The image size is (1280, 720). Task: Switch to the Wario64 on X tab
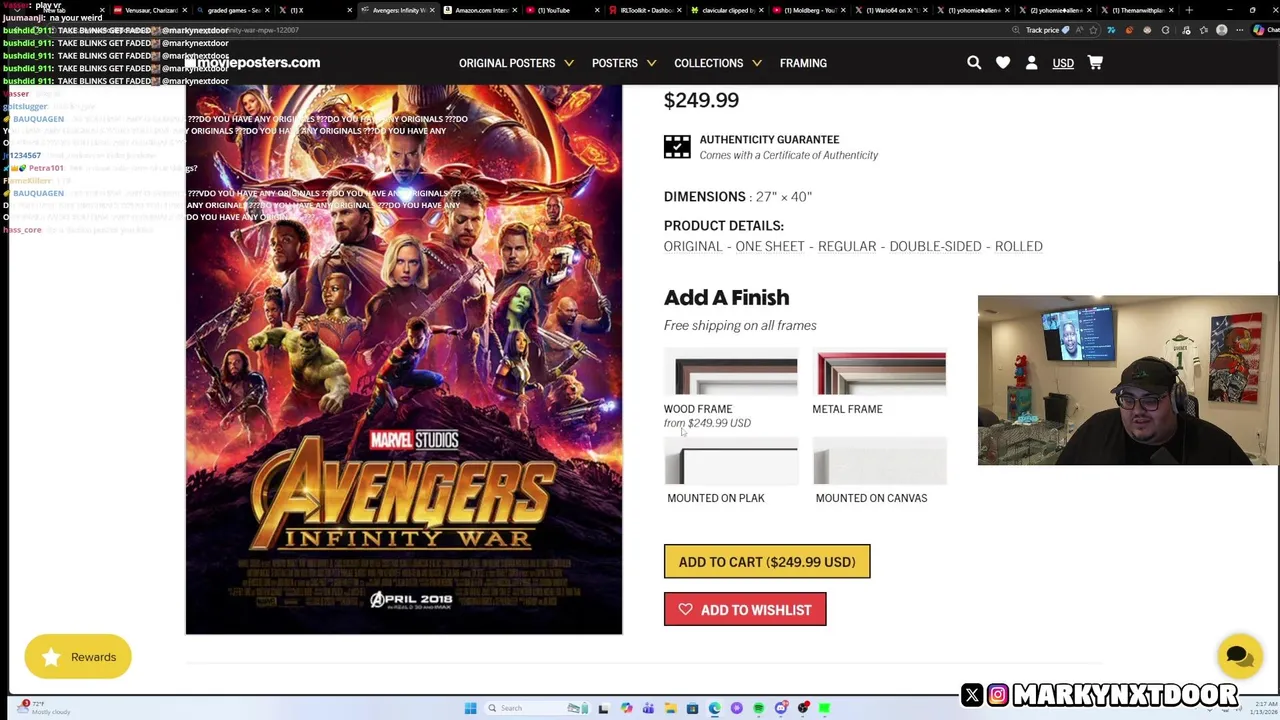coord(893,10)
